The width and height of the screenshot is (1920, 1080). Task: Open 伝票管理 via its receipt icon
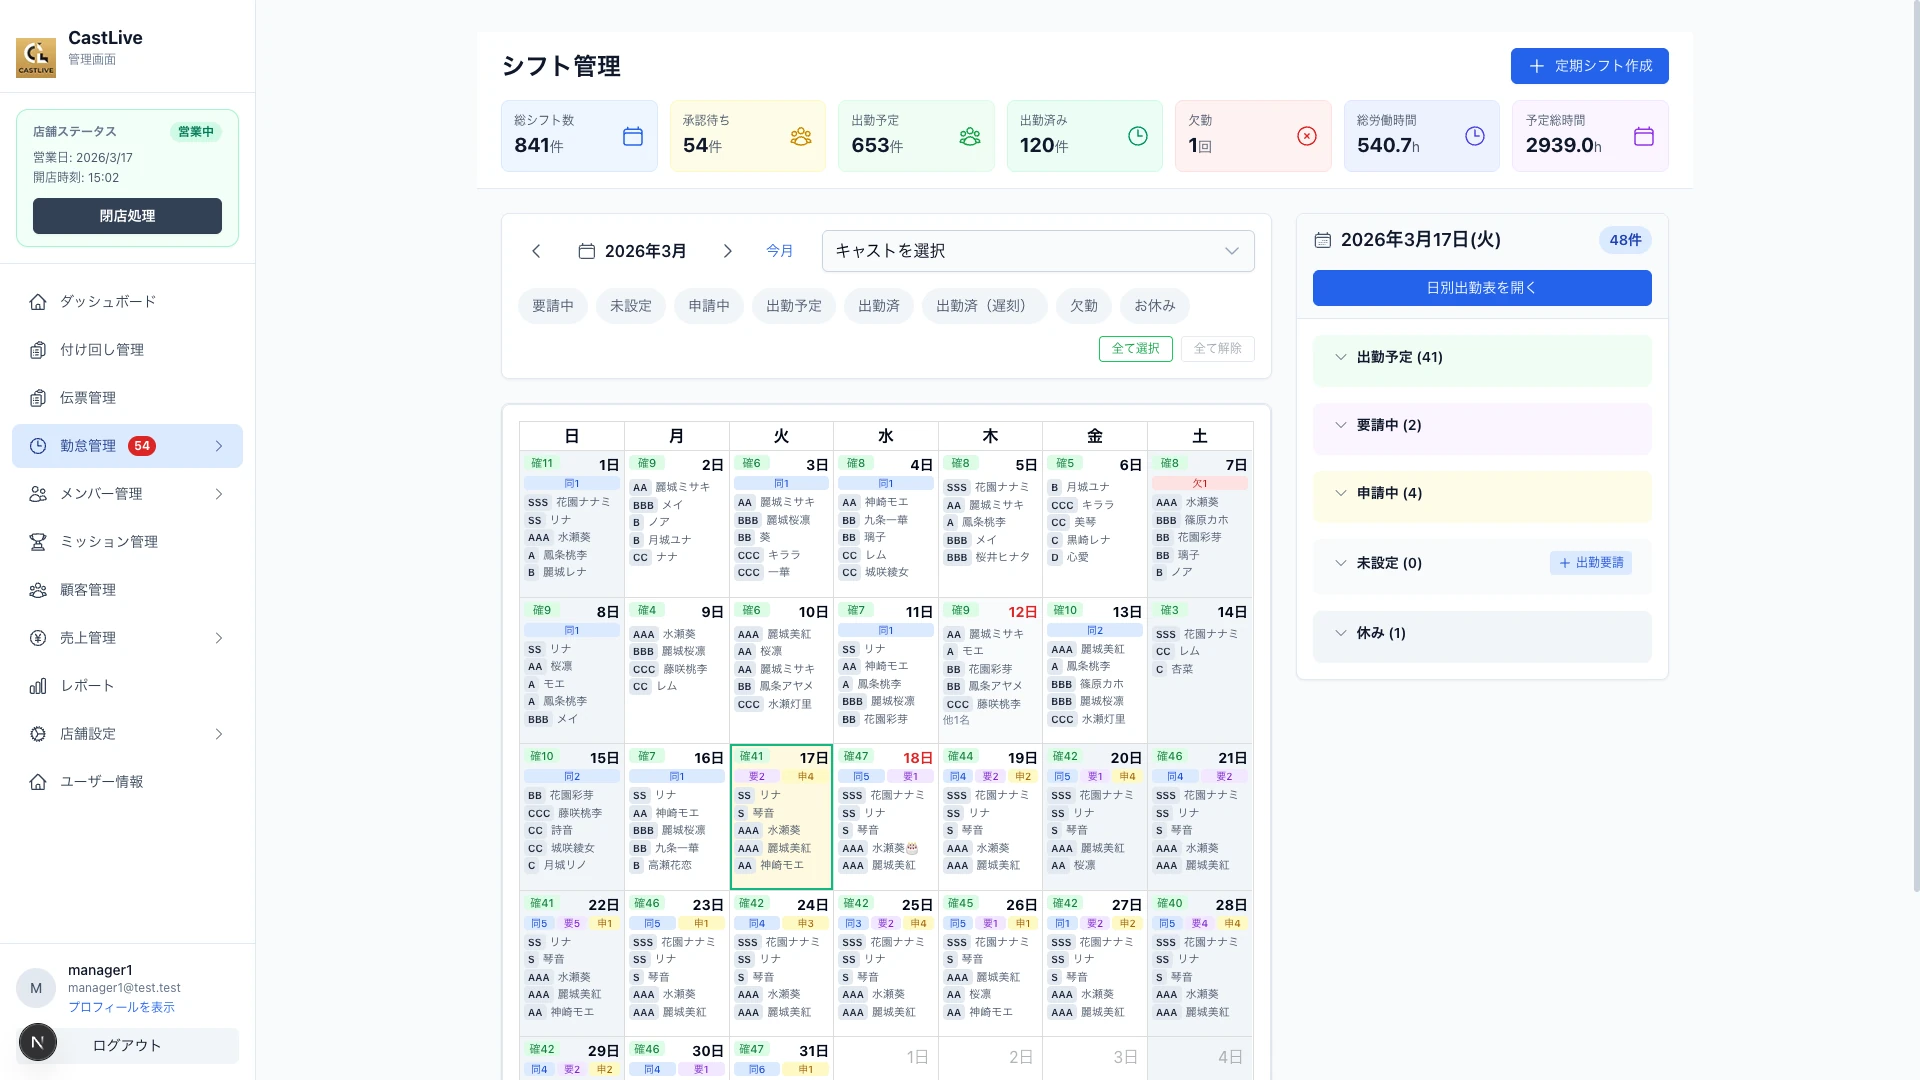point(38,398)
